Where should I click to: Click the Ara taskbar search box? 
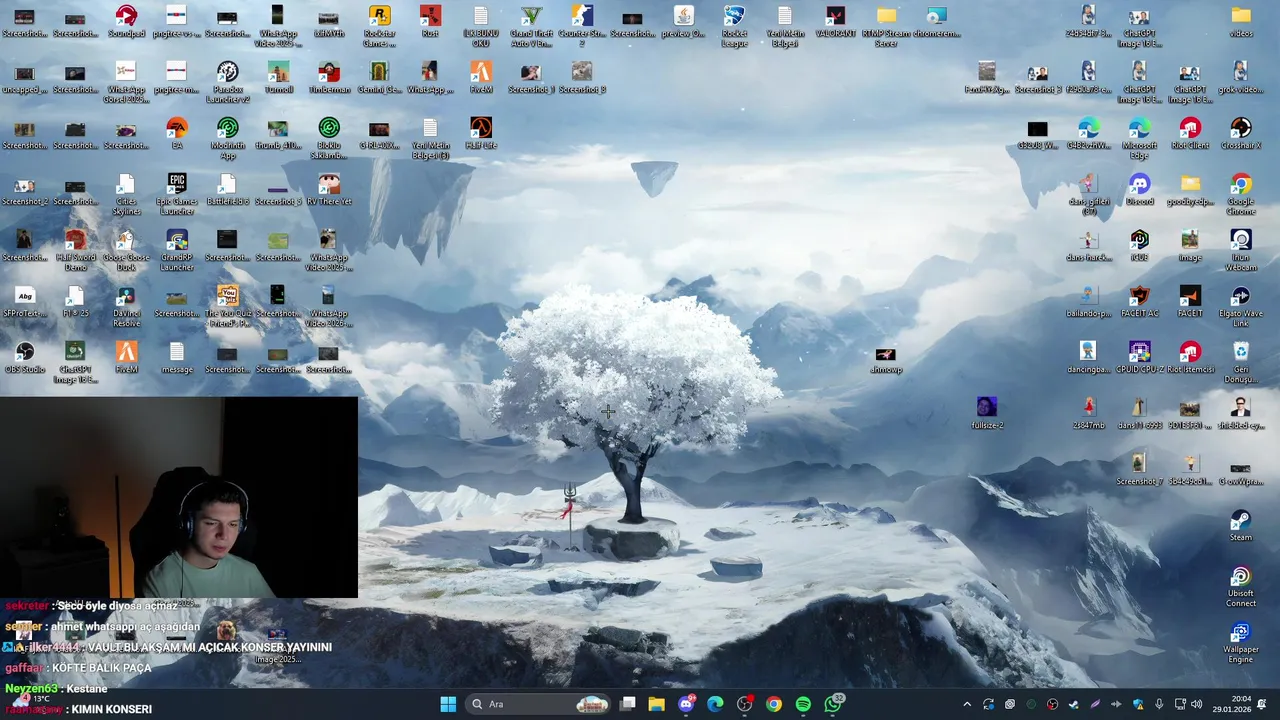point(538,704)
